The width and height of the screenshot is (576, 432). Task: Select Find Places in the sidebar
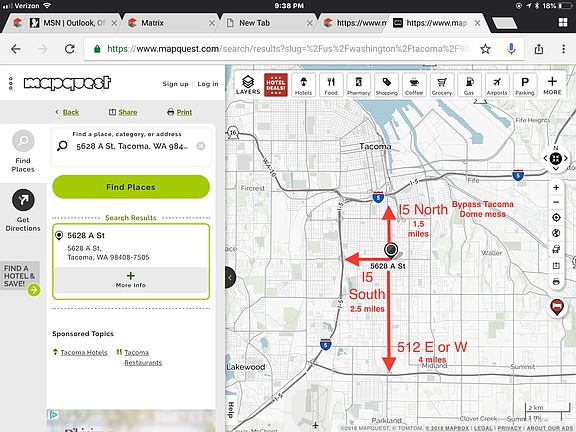pos(23,151)
